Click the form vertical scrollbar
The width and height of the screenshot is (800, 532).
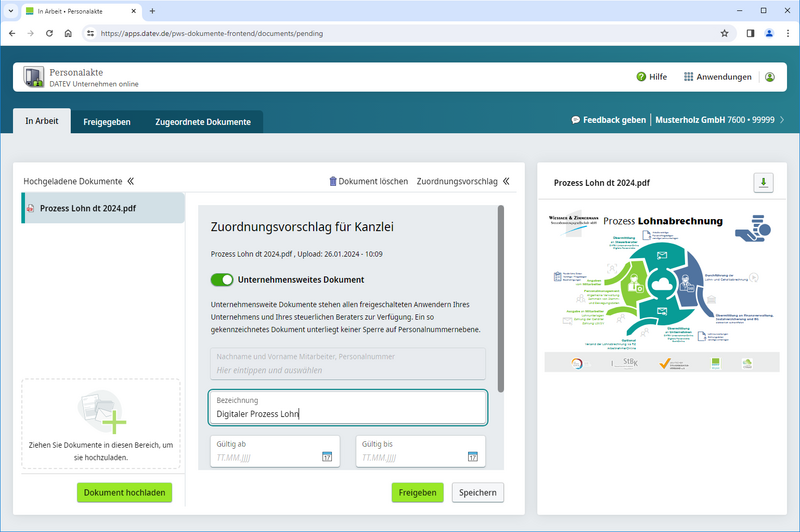click(x=501, y=299)
